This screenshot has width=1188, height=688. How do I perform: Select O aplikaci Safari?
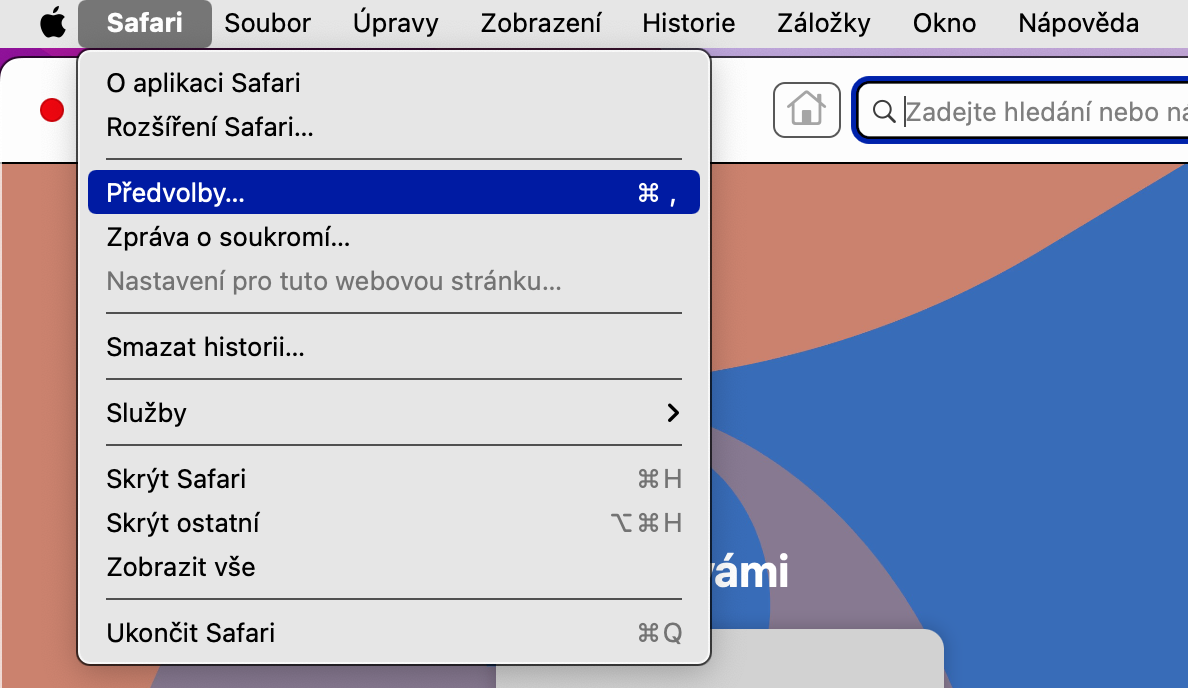point(394,83)
